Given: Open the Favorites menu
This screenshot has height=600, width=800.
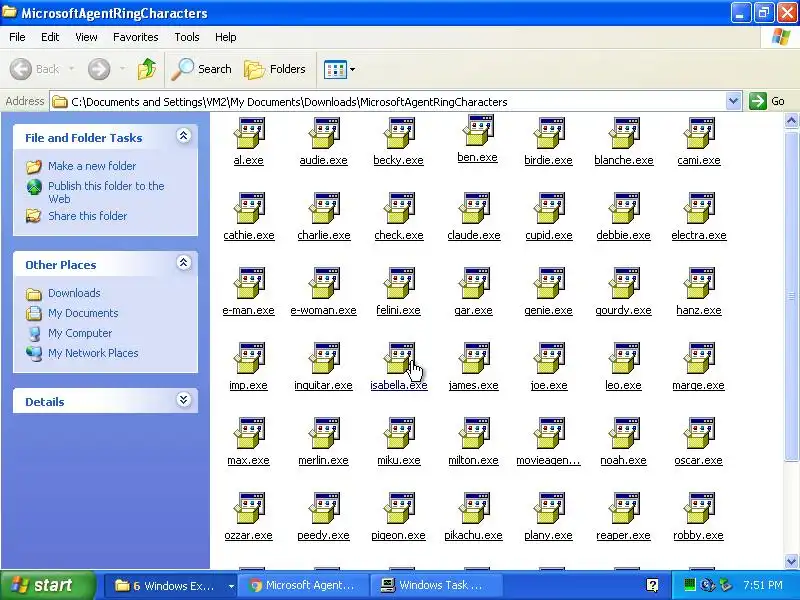Looking at the screenshot, I should pyautogui.click(x=136, y=37).
